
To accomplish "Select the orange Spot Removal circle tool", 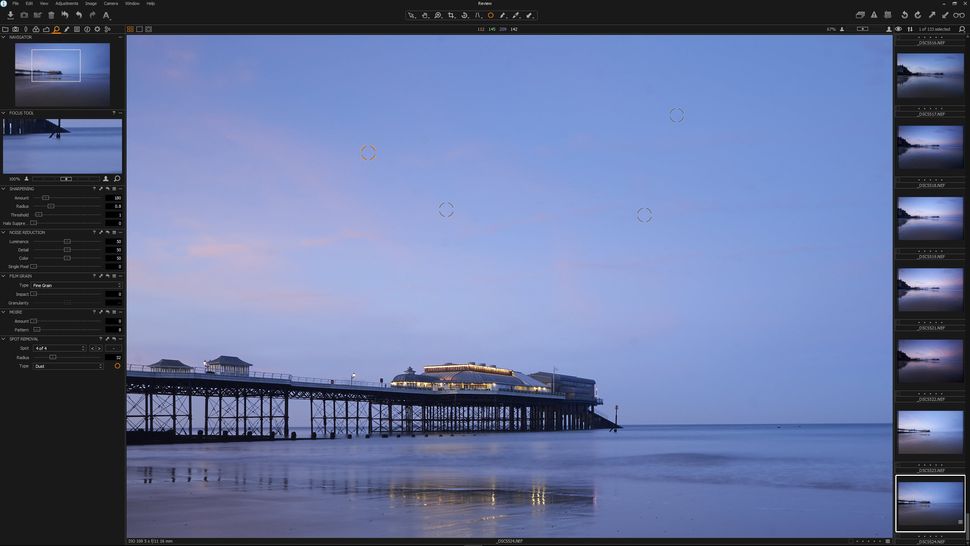I will [491, 15].
